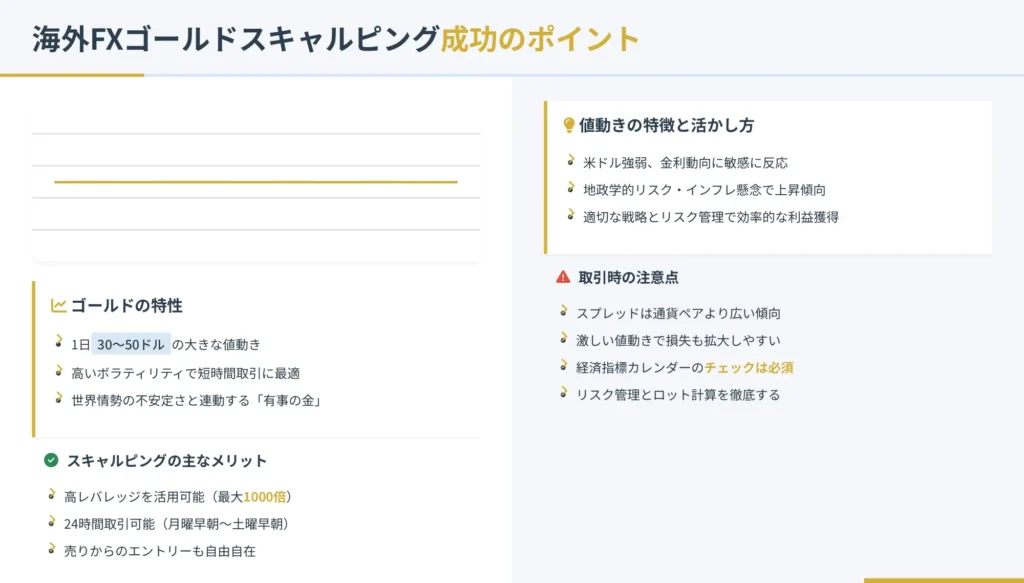
Task: Click the lightbulb icon beside 値動きの特徴と活かし方
Action: pyautogui.click(x=568, y=125)
